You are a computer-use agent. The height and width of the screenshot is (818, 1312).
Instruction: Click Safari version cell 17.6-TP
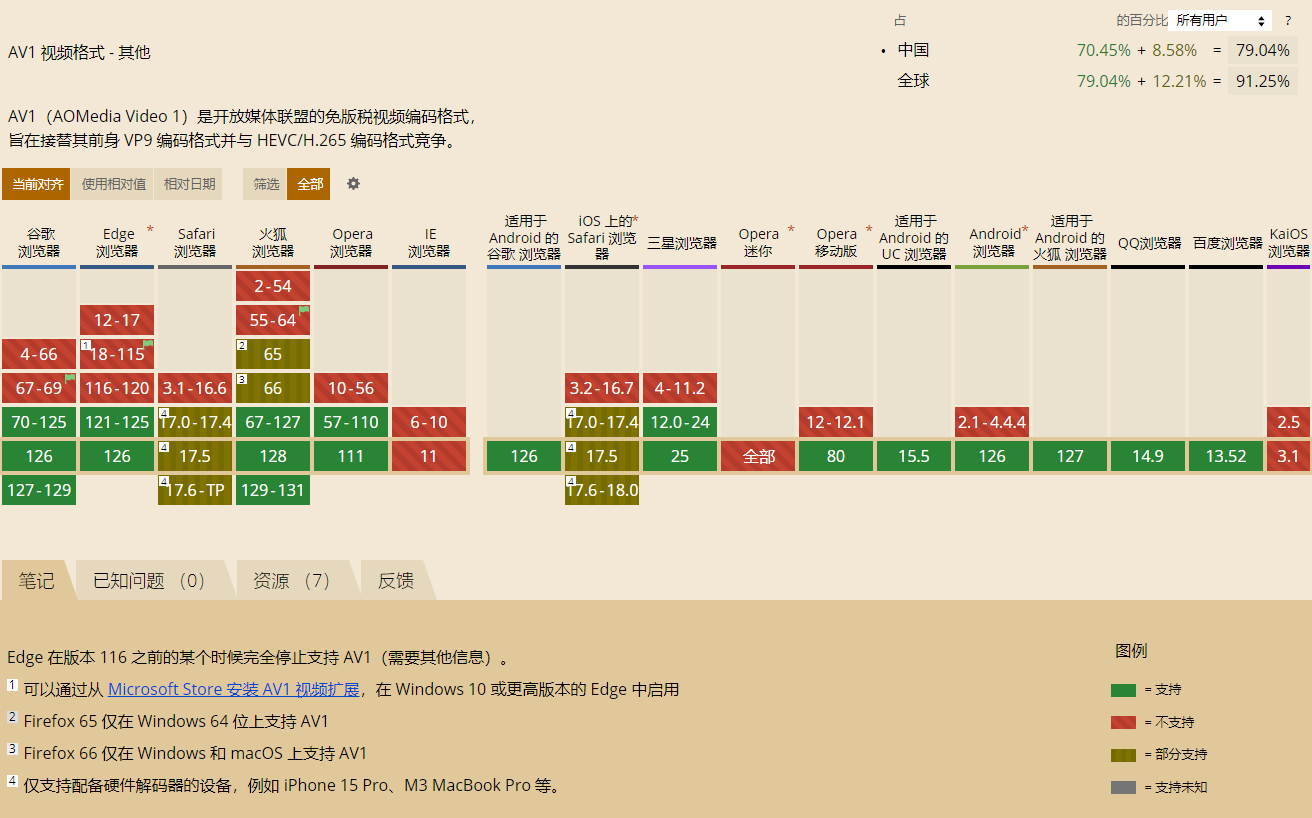click(195, 490)
